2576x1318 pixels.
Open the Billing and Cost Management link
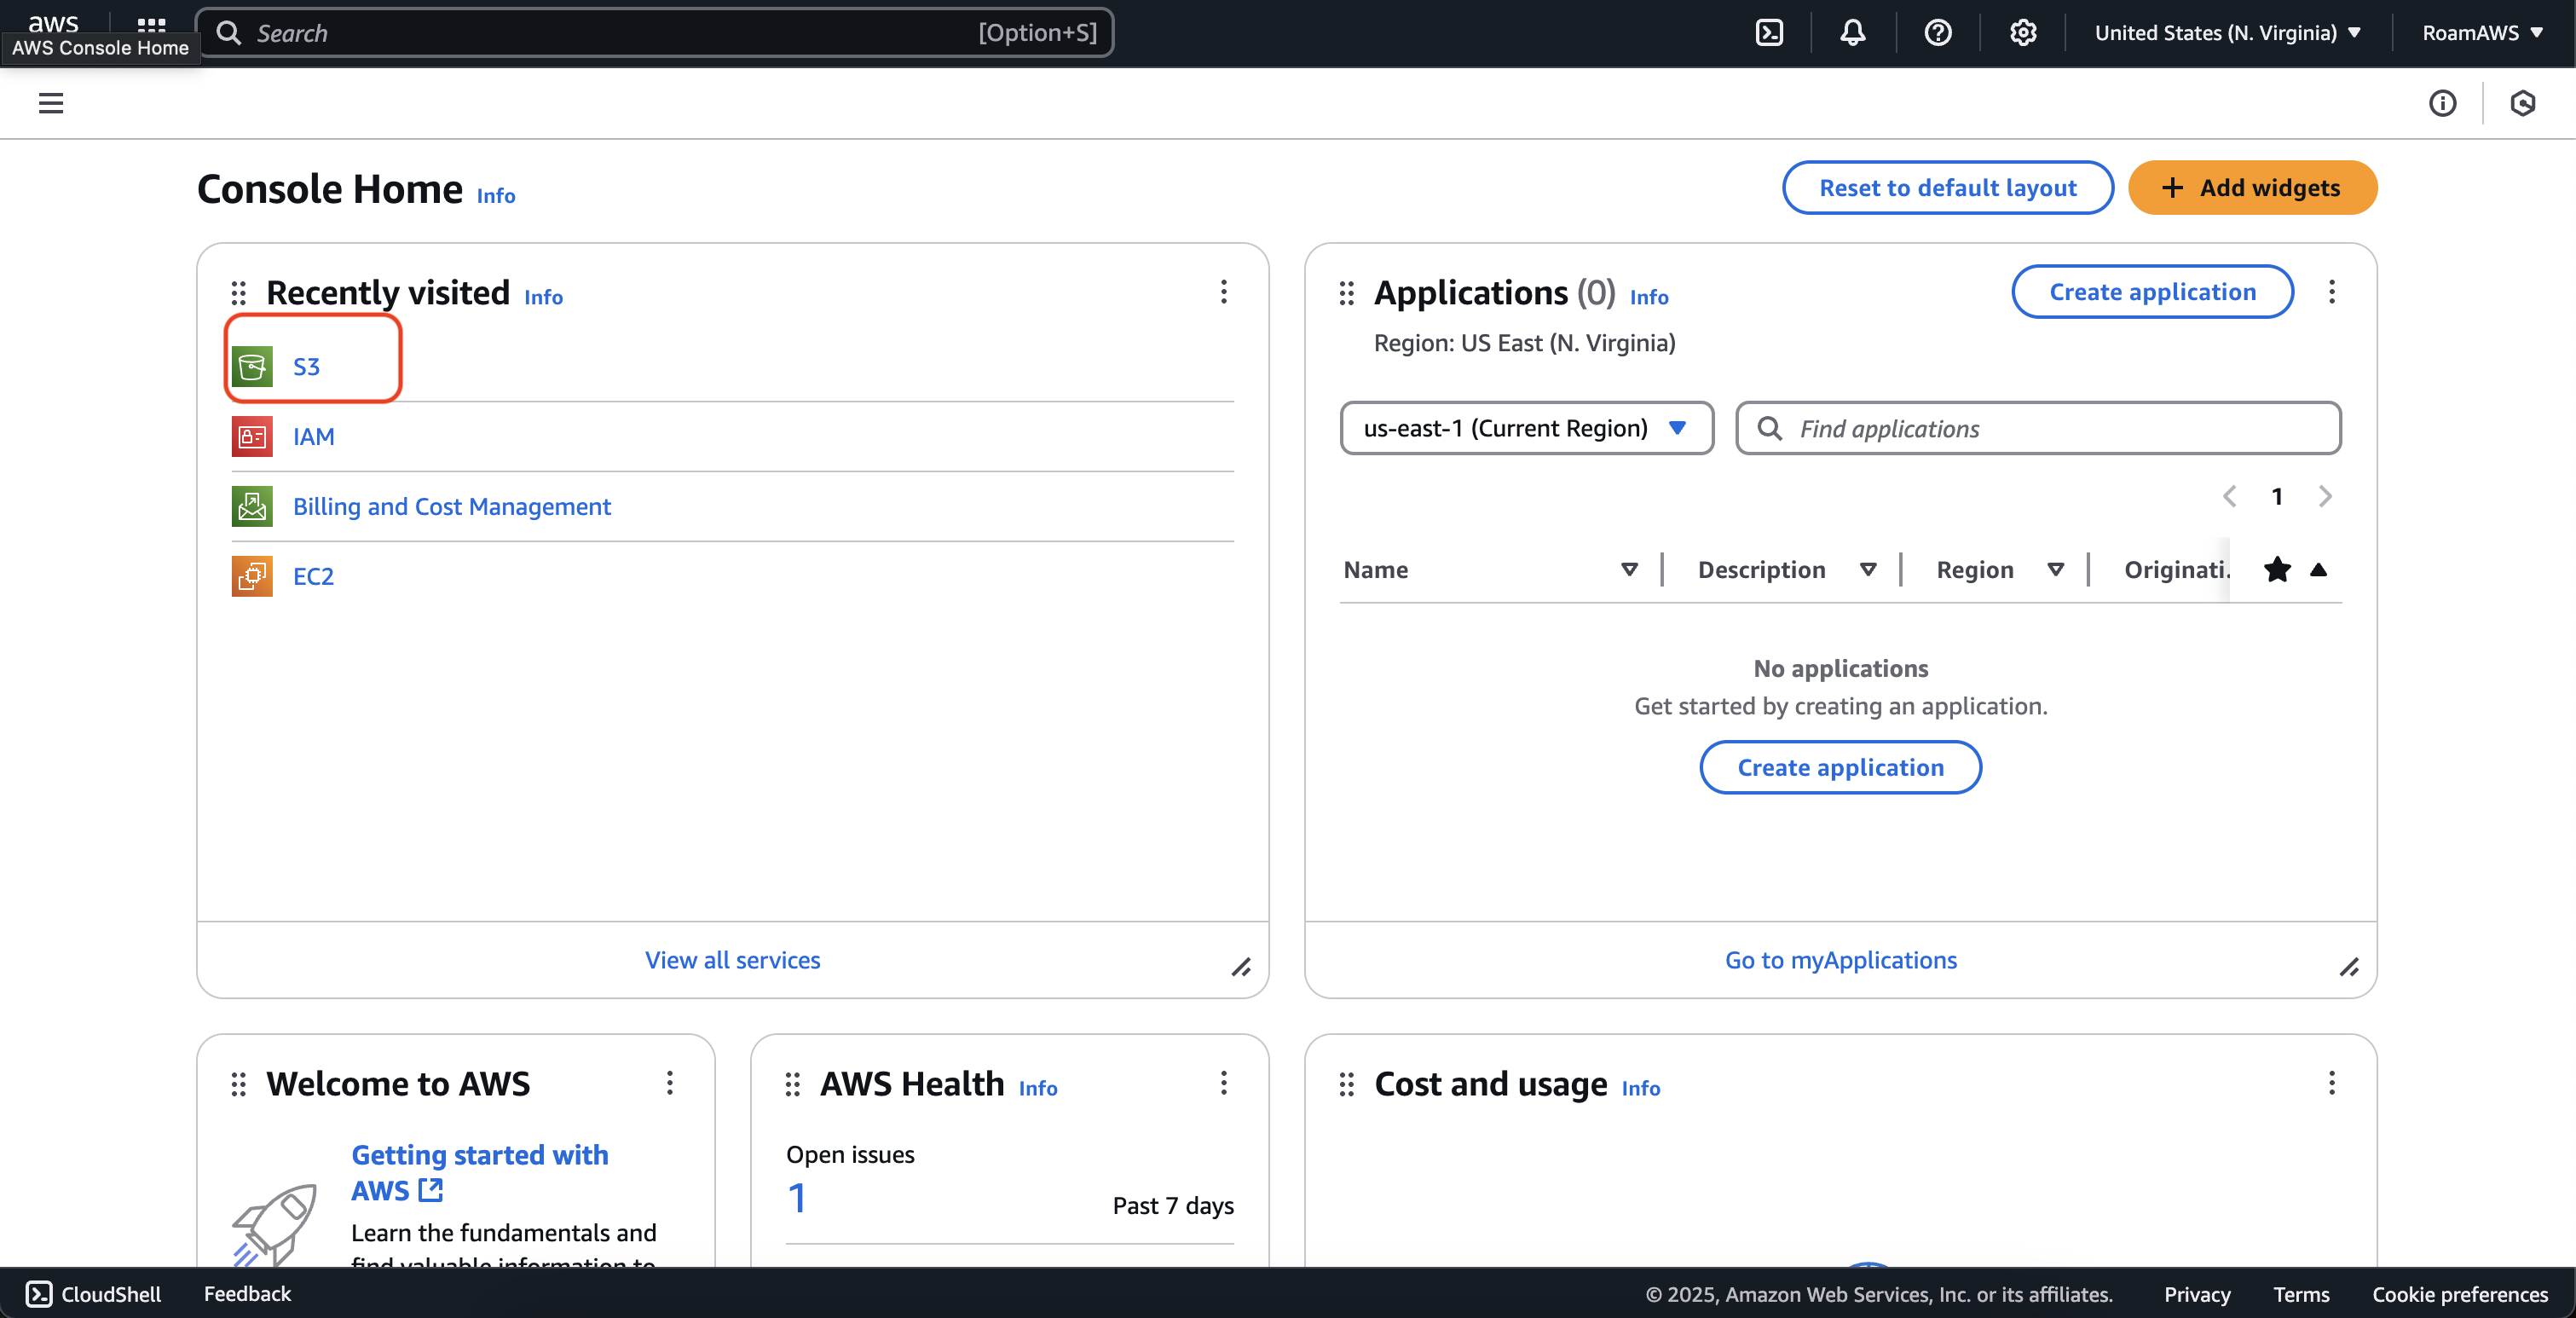coord(451,506)
